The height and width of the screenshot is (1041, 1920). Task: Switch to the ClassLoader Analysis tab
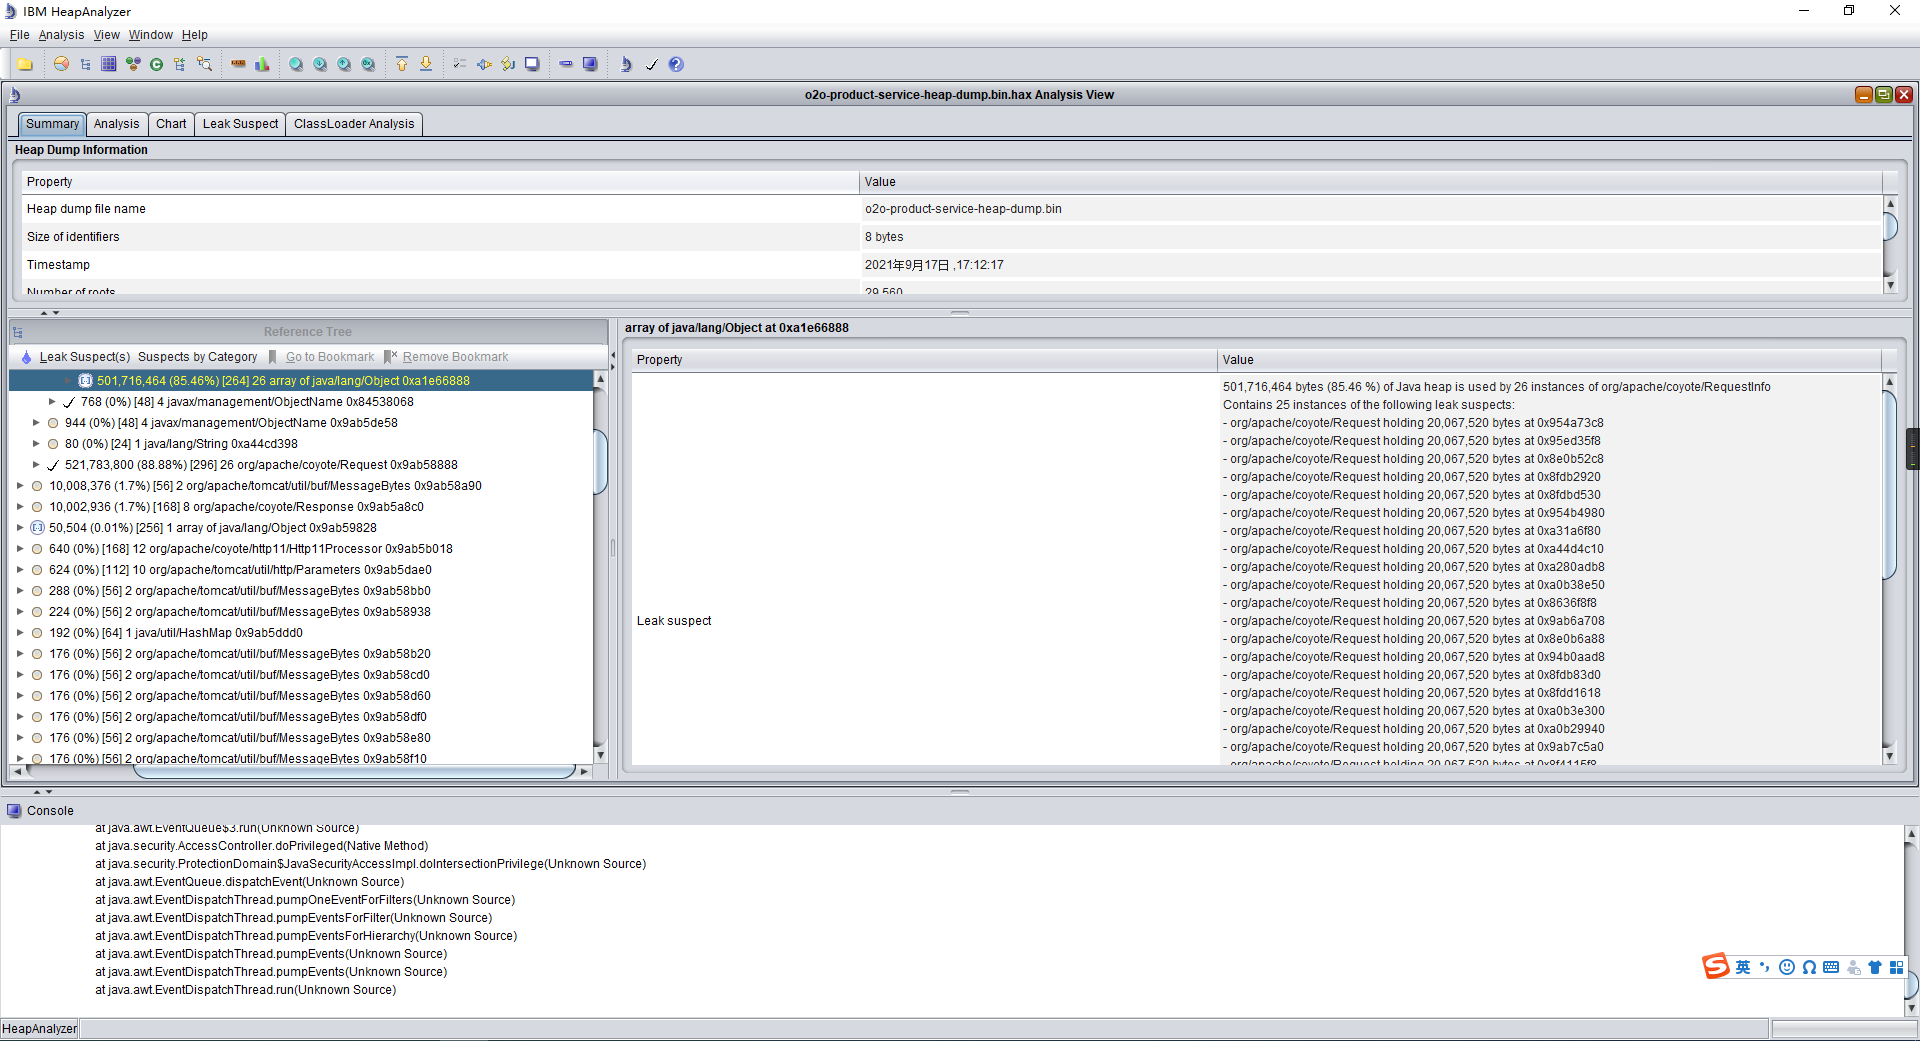click(x=354, y=124)
